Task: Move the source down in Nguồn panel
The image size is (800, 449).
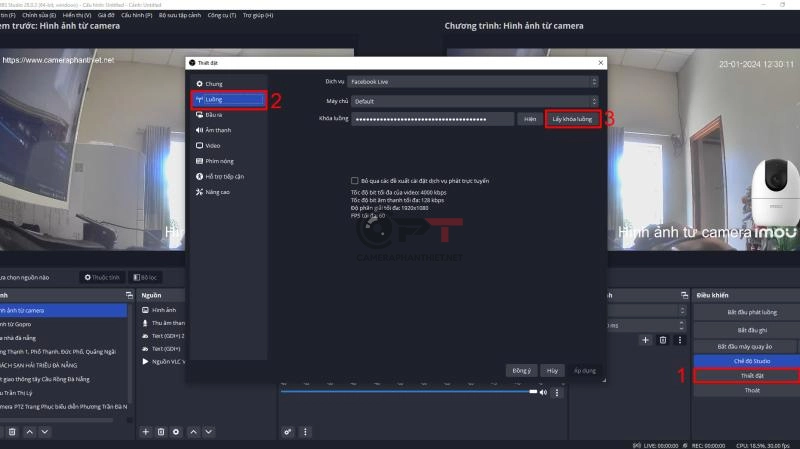Action: (209, 432)
